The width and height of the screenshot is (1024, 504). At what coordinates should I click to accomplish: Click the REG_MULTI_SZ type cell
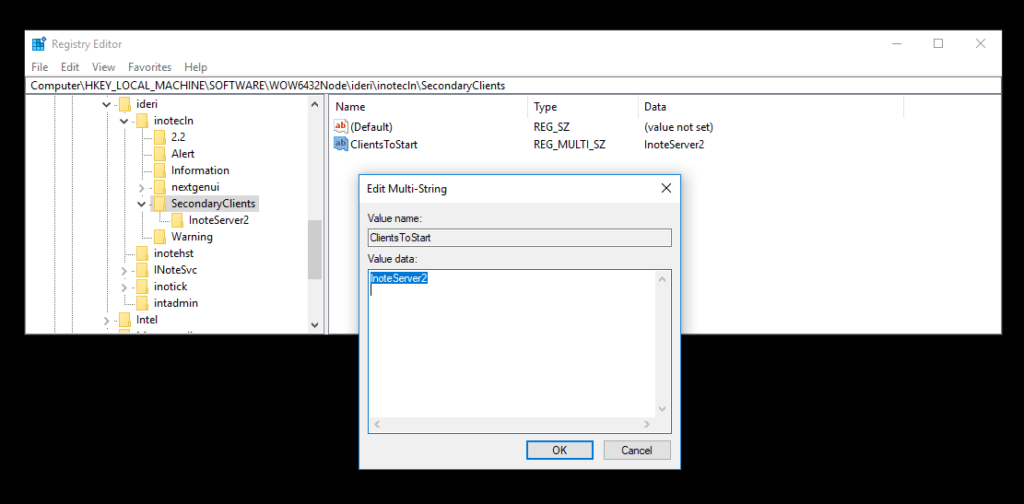coord(569,144)
